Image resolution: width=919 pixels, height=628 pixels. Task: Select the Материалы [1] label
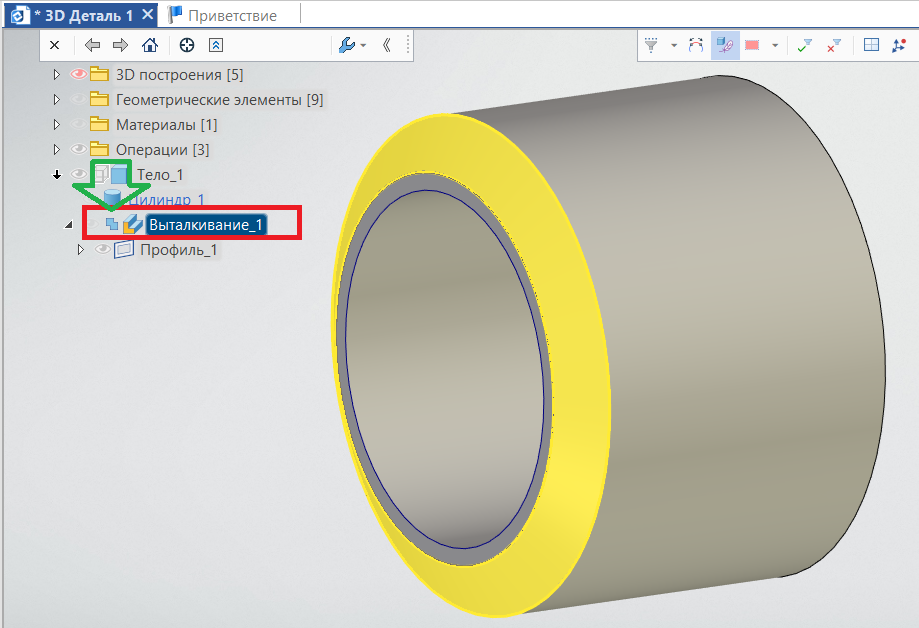166,125
